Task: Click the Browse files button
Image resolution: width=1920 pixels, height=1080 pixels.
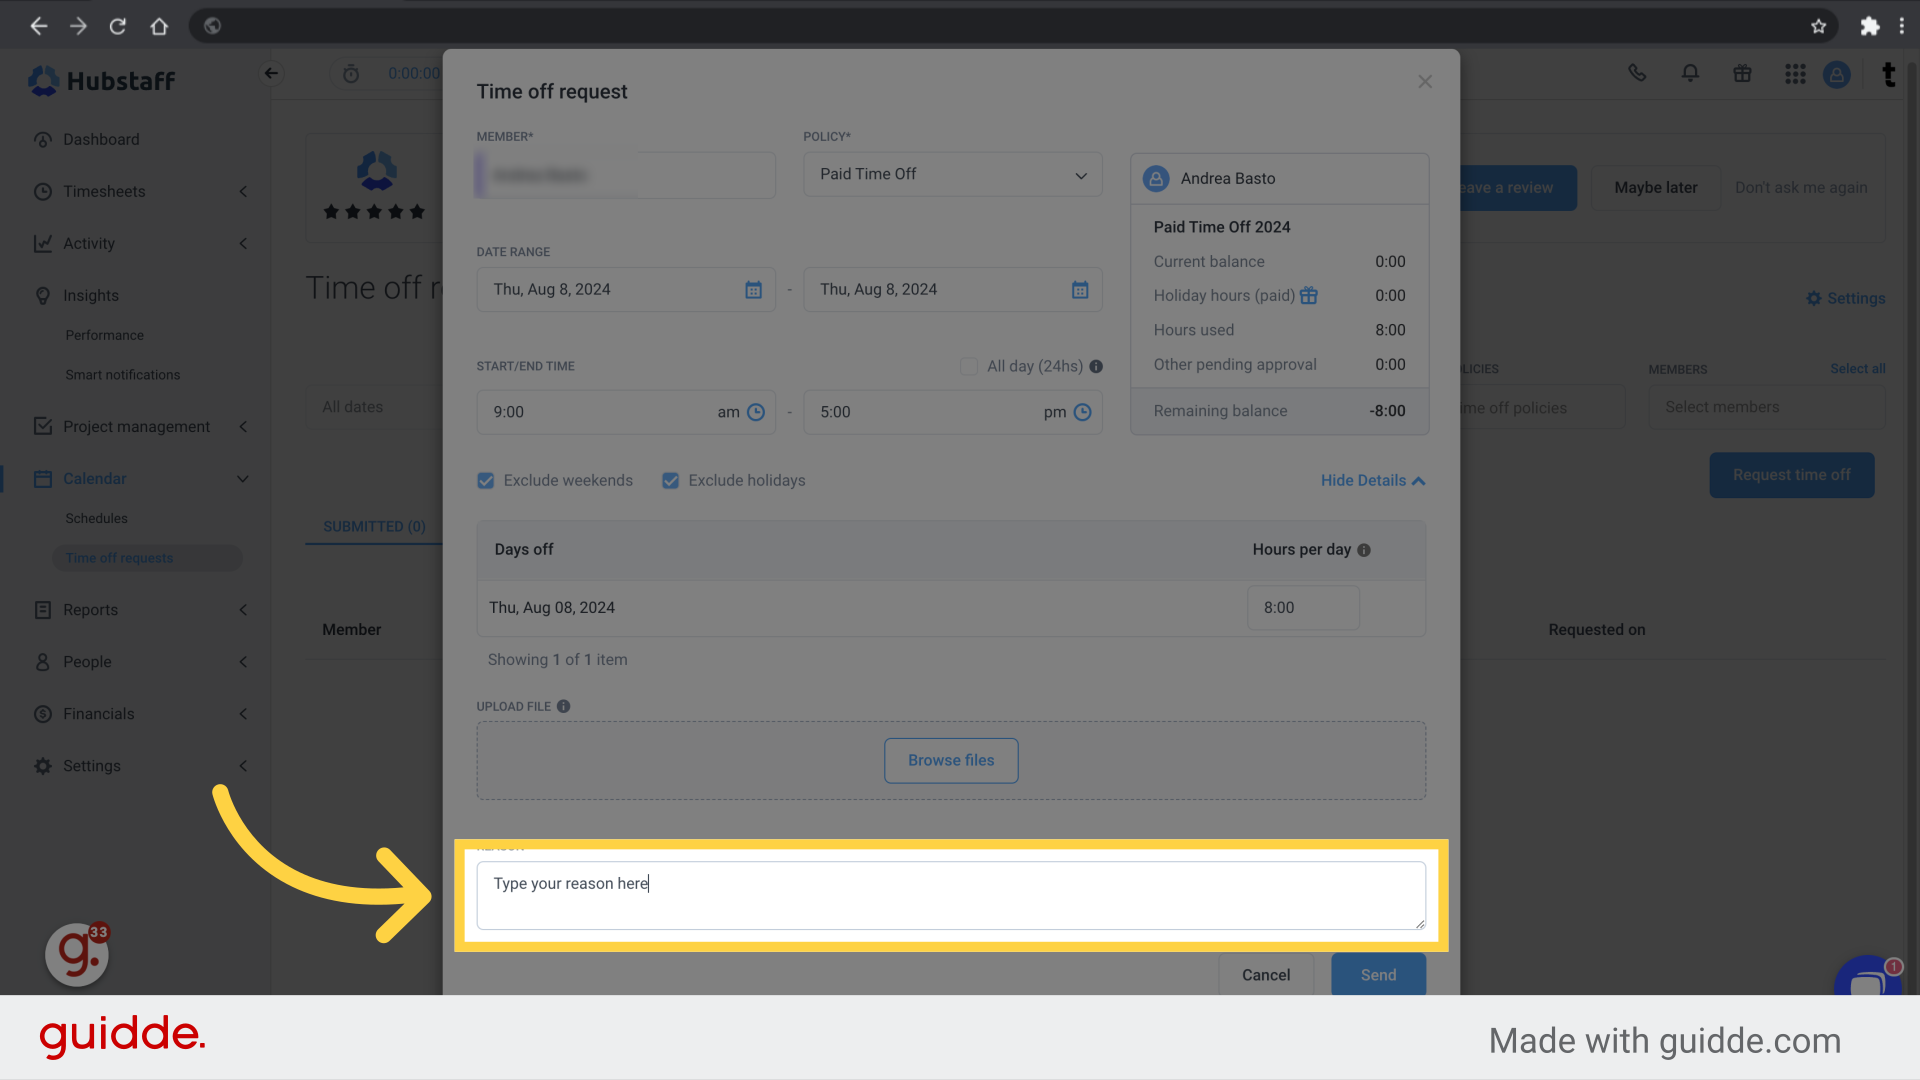Action: coord(950,760)
